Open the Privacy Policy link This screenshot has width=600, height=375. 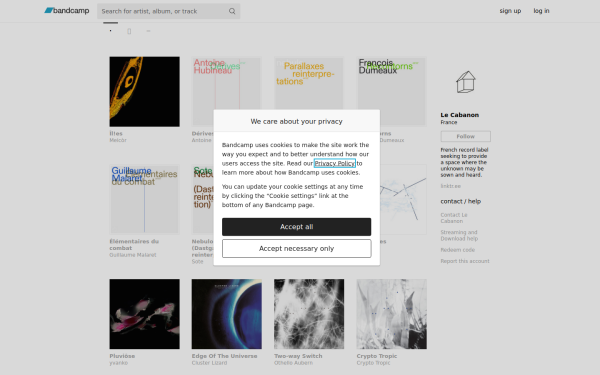(335, 163)
